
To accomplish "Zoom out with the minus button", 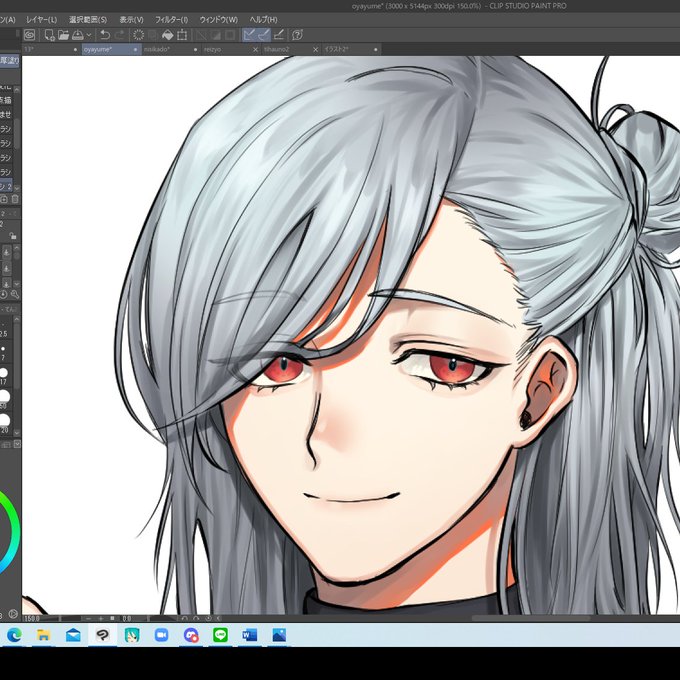I will 88,619.
